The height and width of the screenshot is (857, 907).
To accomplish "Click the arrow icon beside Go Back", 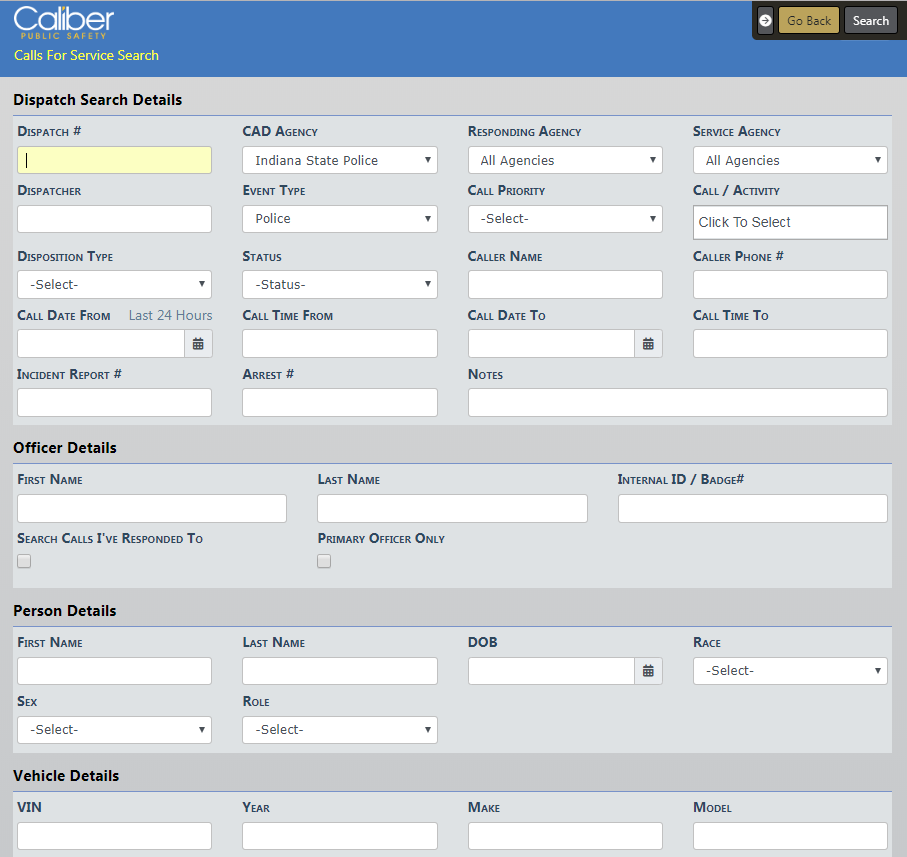I will tap(765, 21).
